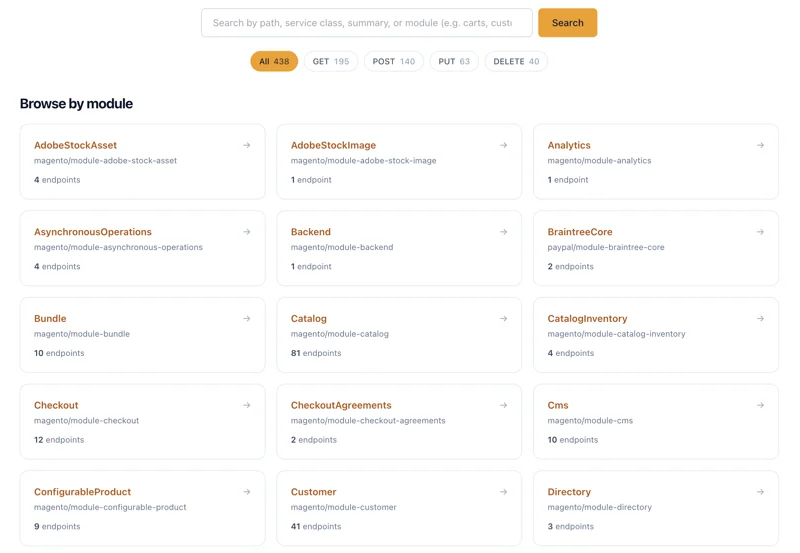
Task: Click '12 endpoints' count on Checkout card
Action: [59, 440]
